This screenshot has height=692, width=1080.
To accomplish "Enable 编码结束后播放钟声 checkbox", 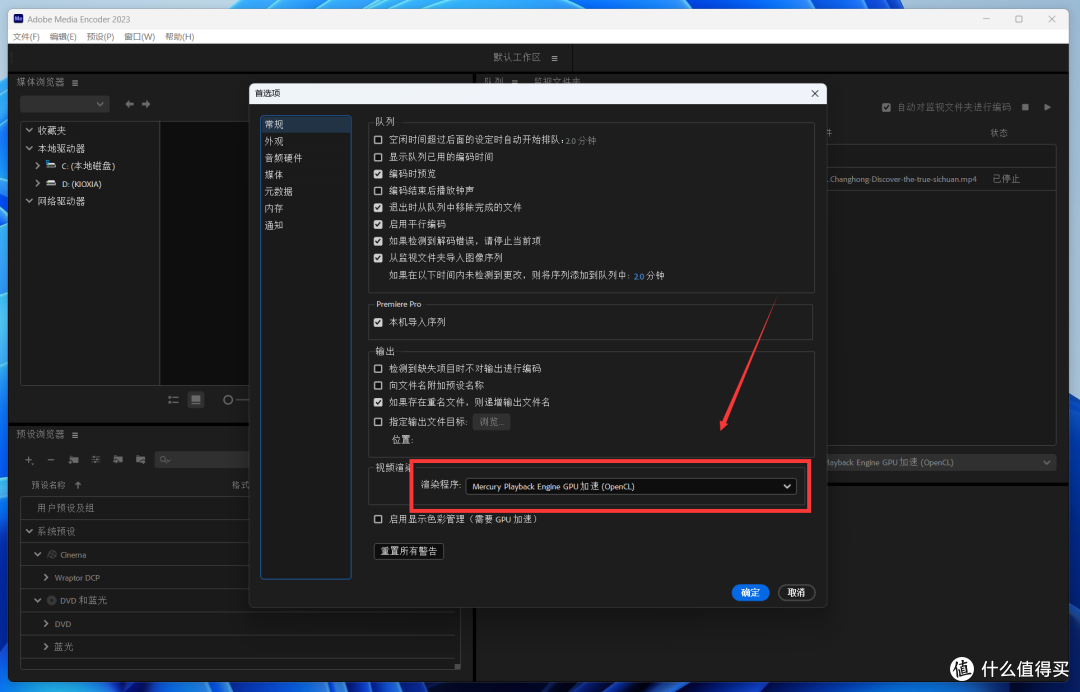I will tap(378, 191).
